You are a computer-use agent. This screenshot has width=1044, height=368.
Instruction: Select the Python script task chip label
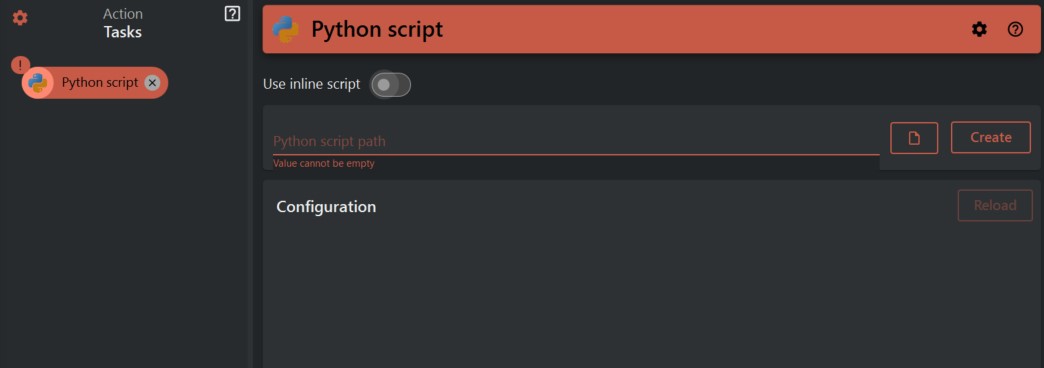coord(100,83)
